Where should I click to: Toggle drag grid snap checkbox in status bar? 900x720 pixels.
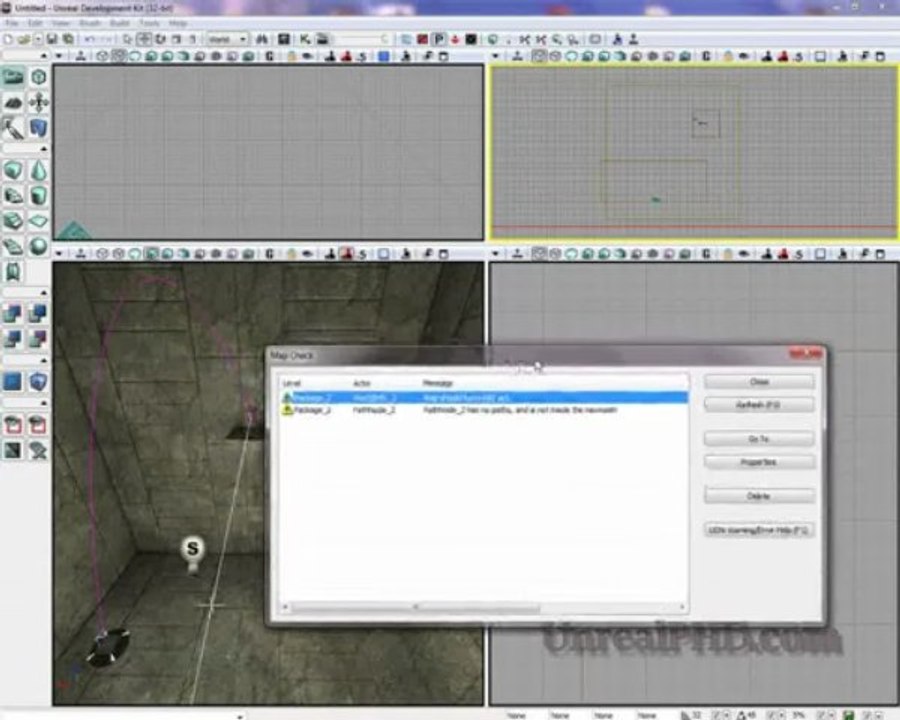point(716,715)
